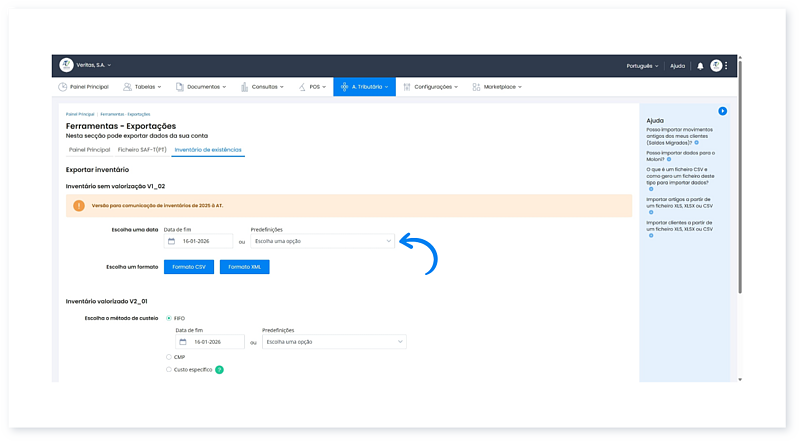Click calendar icon in FIFO Data de fim field
The height and width of the screenshot is (442, 800).
coord(184,342)
